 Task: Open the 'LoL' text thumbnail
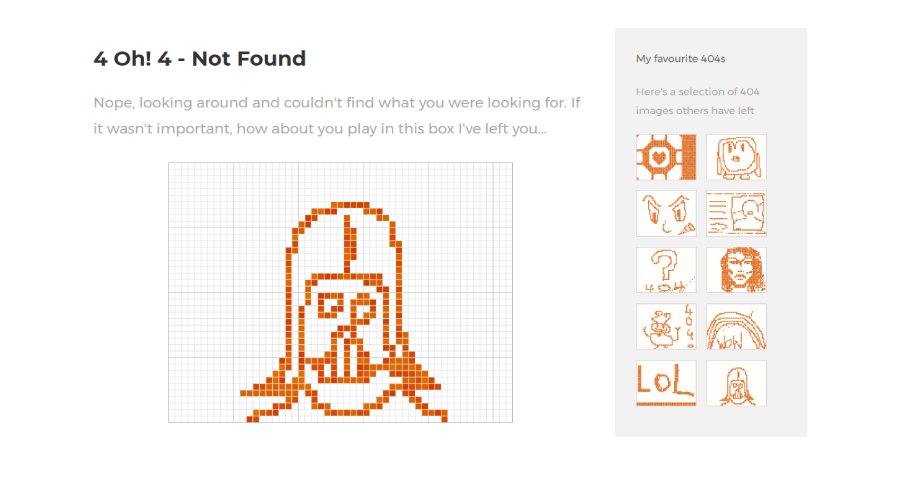(x=666, y=383)
